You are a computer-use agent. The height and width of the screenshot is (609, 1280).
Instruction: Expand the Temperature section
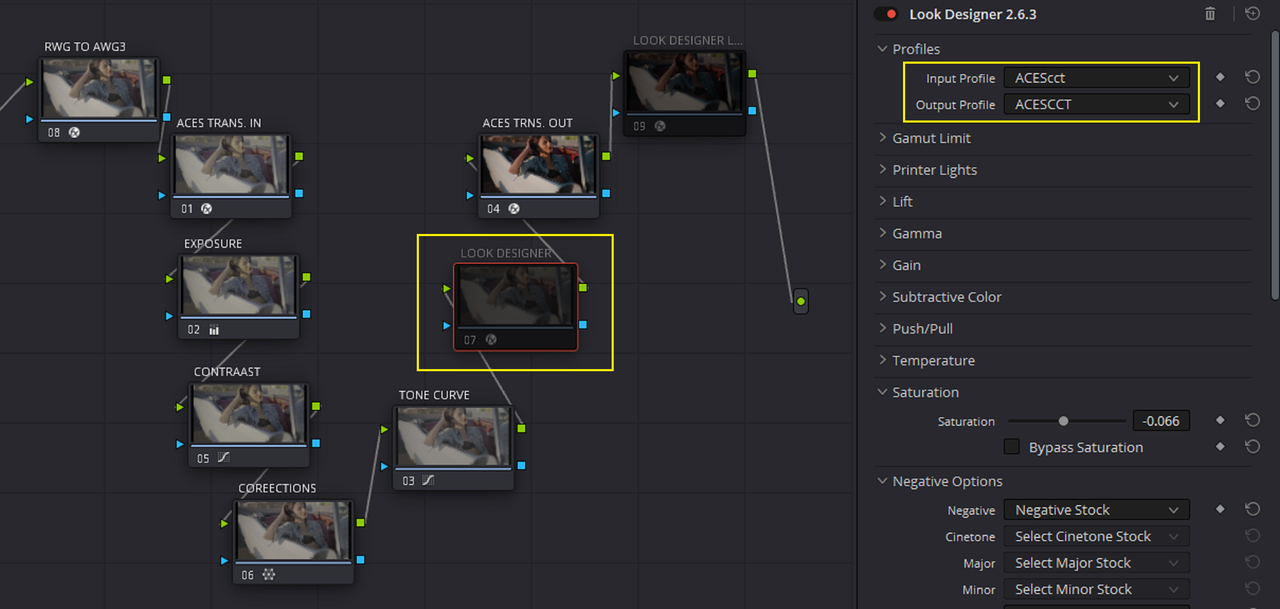[883, 360]
